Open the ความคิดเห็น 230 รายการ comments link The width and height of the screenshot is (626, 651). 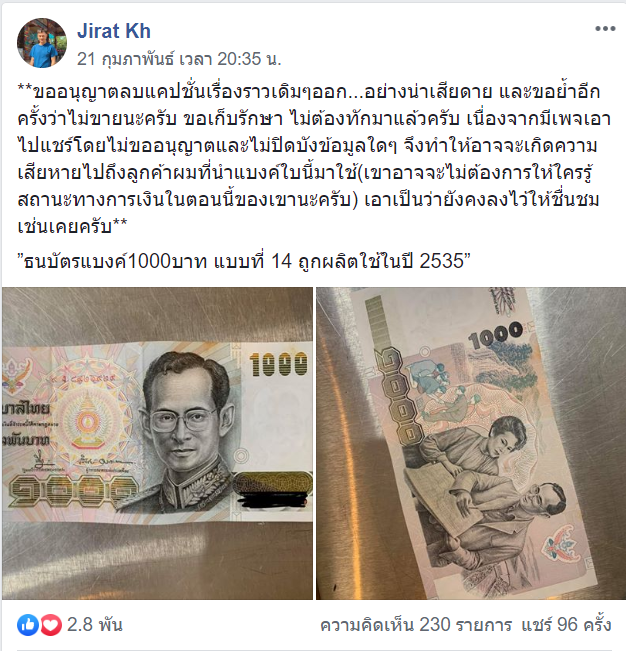(416, 625)
